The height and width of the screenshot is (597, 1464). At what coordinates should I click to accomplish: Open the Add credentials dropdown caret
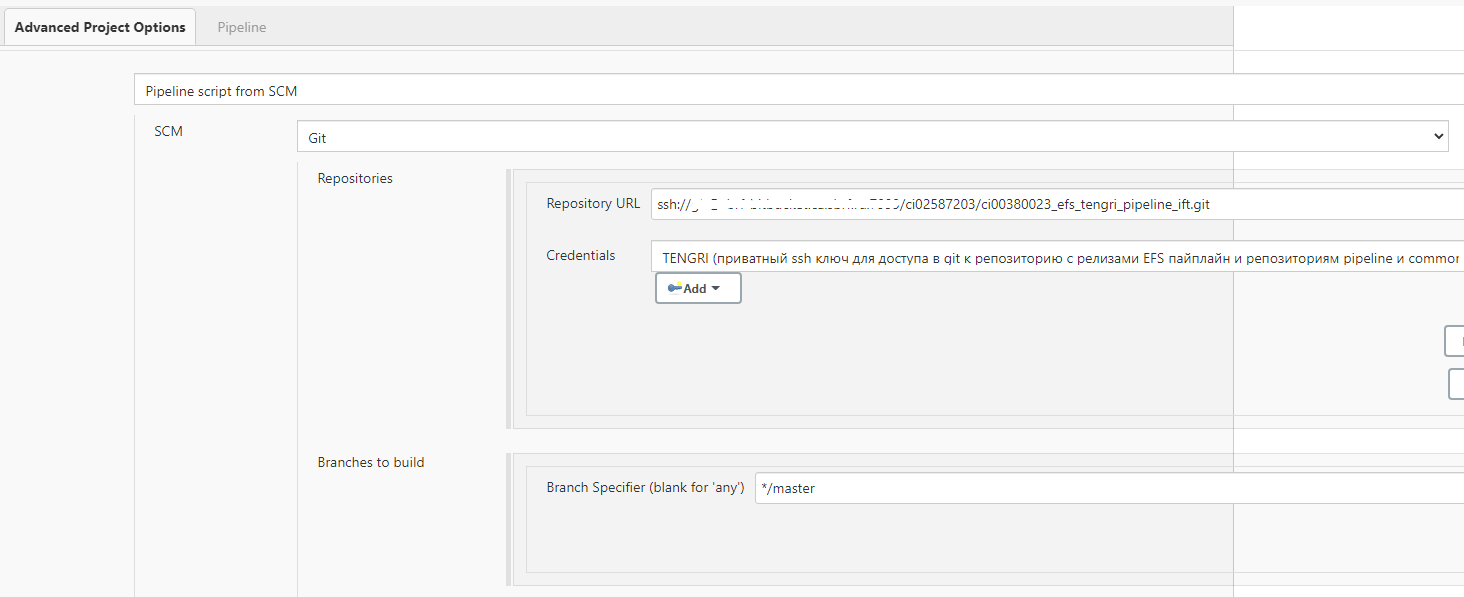coord(716,288)
